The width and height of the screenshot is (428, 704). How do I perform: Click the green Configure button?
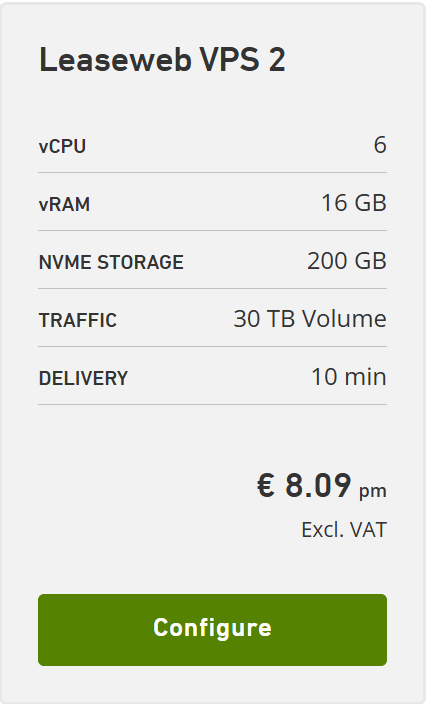(x=212, y=629)
